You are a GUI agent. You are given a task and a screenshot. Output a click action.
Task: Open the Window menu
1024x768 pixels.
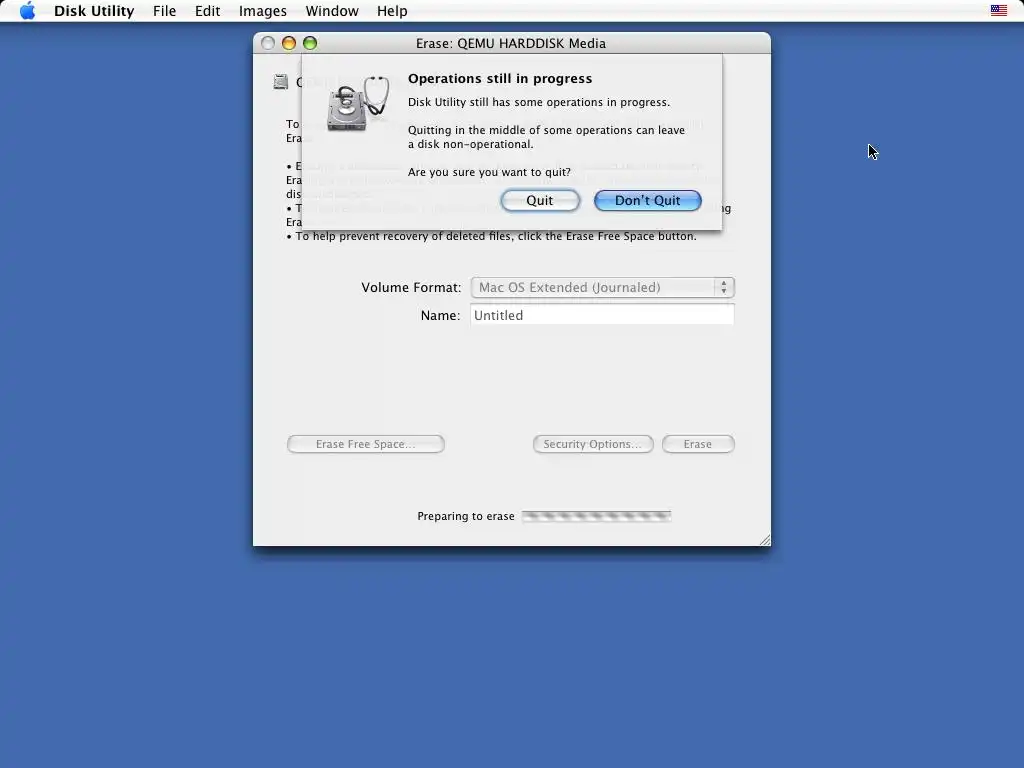pyautogui.click(x=332, y=11)
